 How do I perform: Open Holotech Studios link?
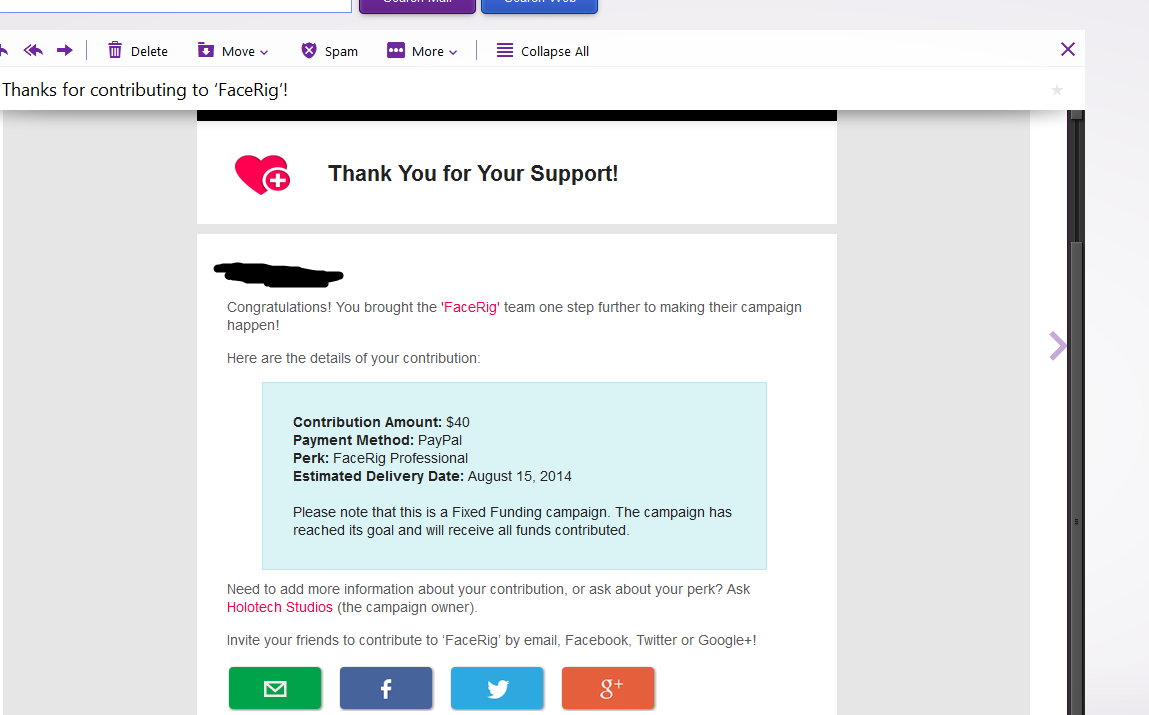pos(279,607)
